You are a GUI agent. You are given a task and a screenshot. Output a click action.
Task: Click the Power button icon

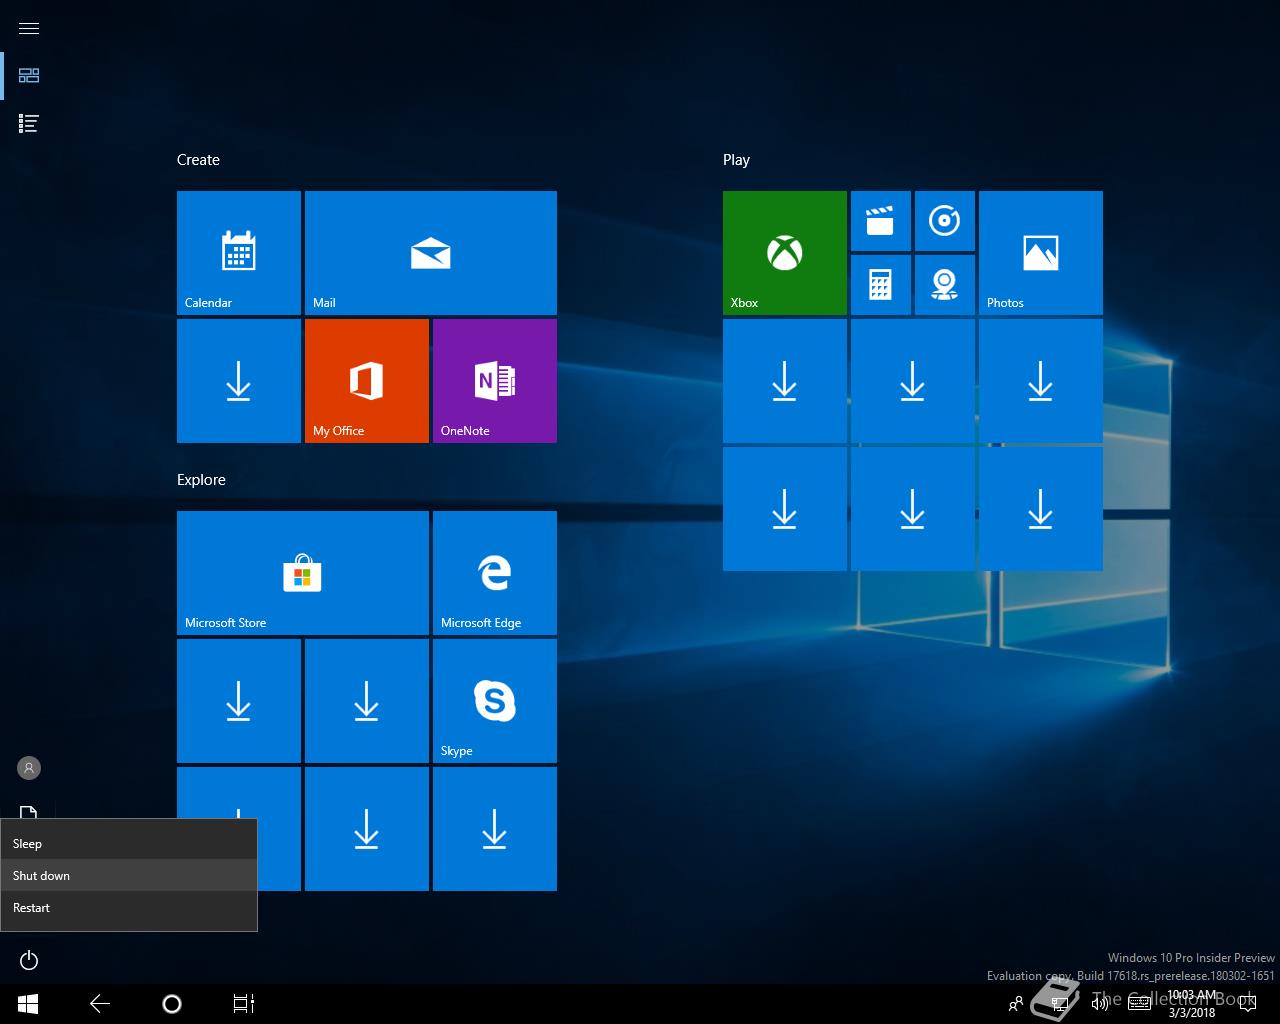[29, 960]
